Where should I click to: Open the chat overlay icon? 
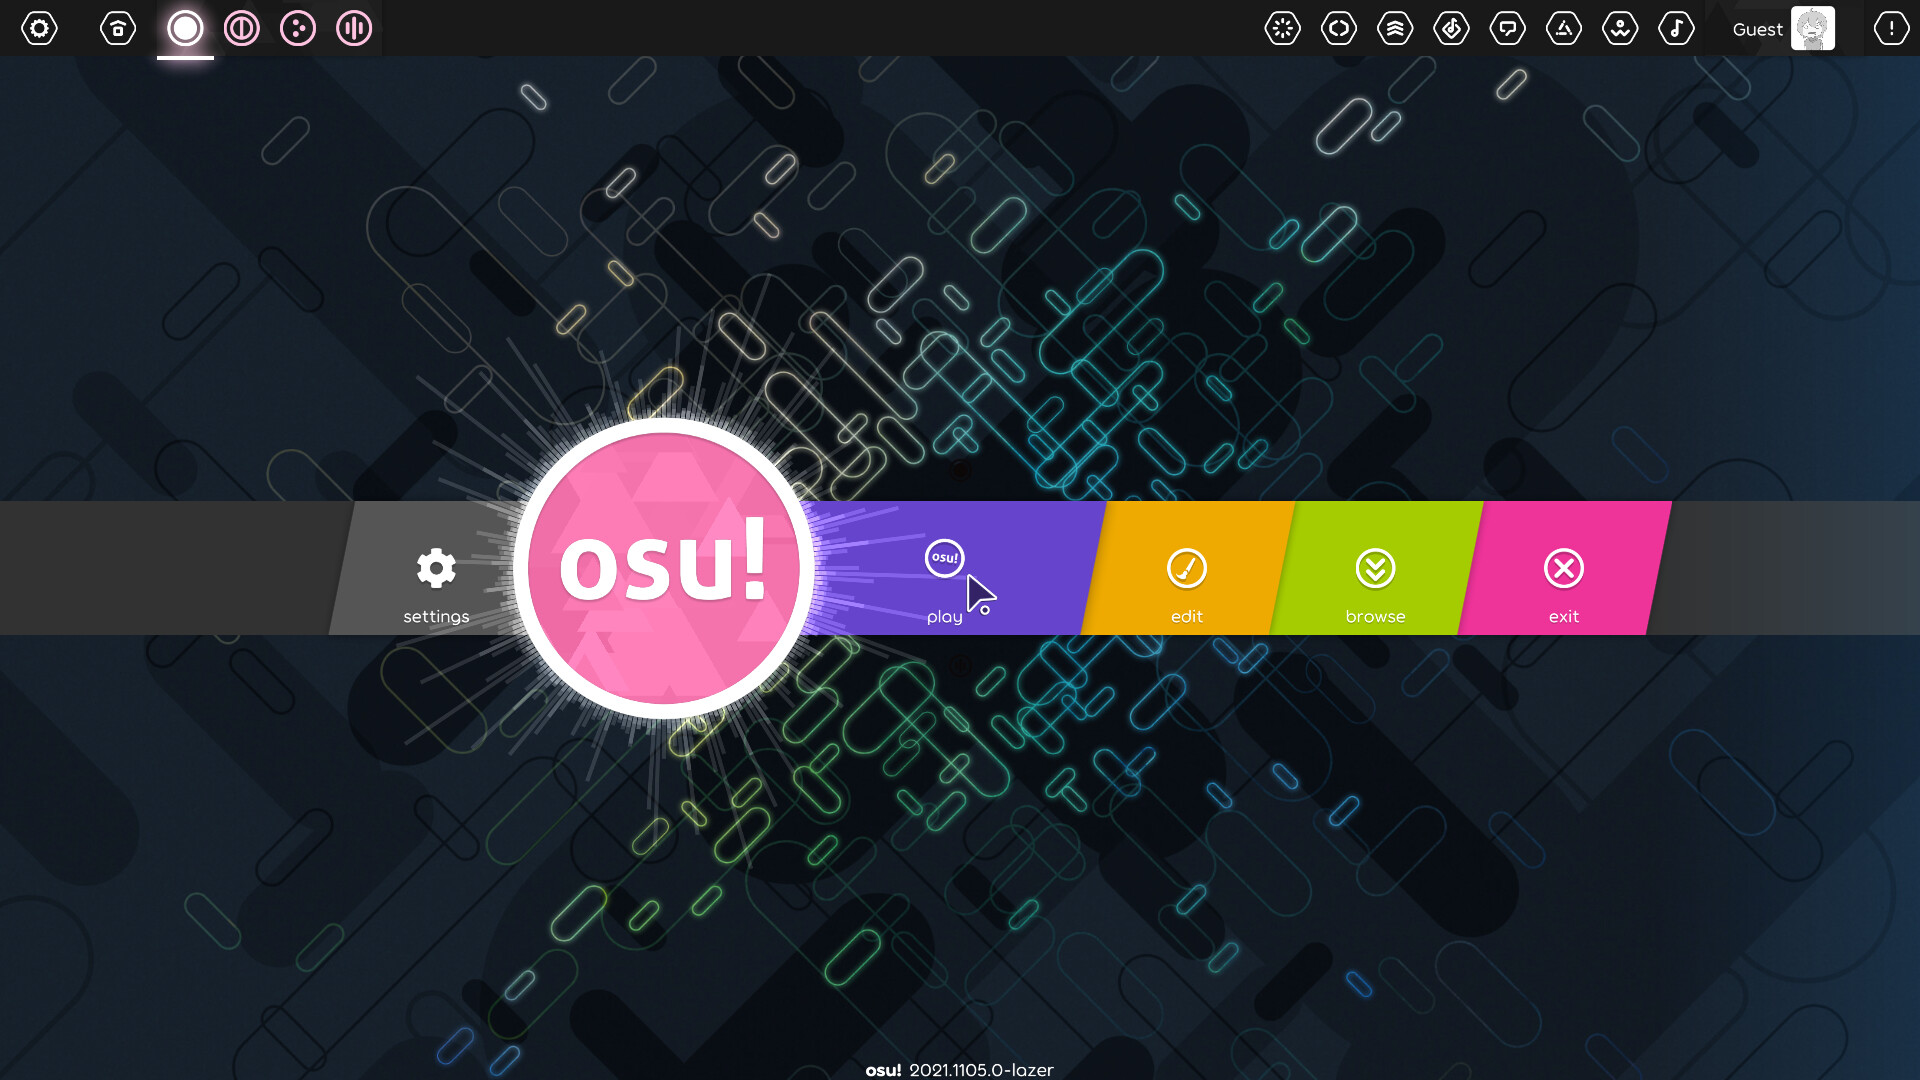coord(1507,28)
